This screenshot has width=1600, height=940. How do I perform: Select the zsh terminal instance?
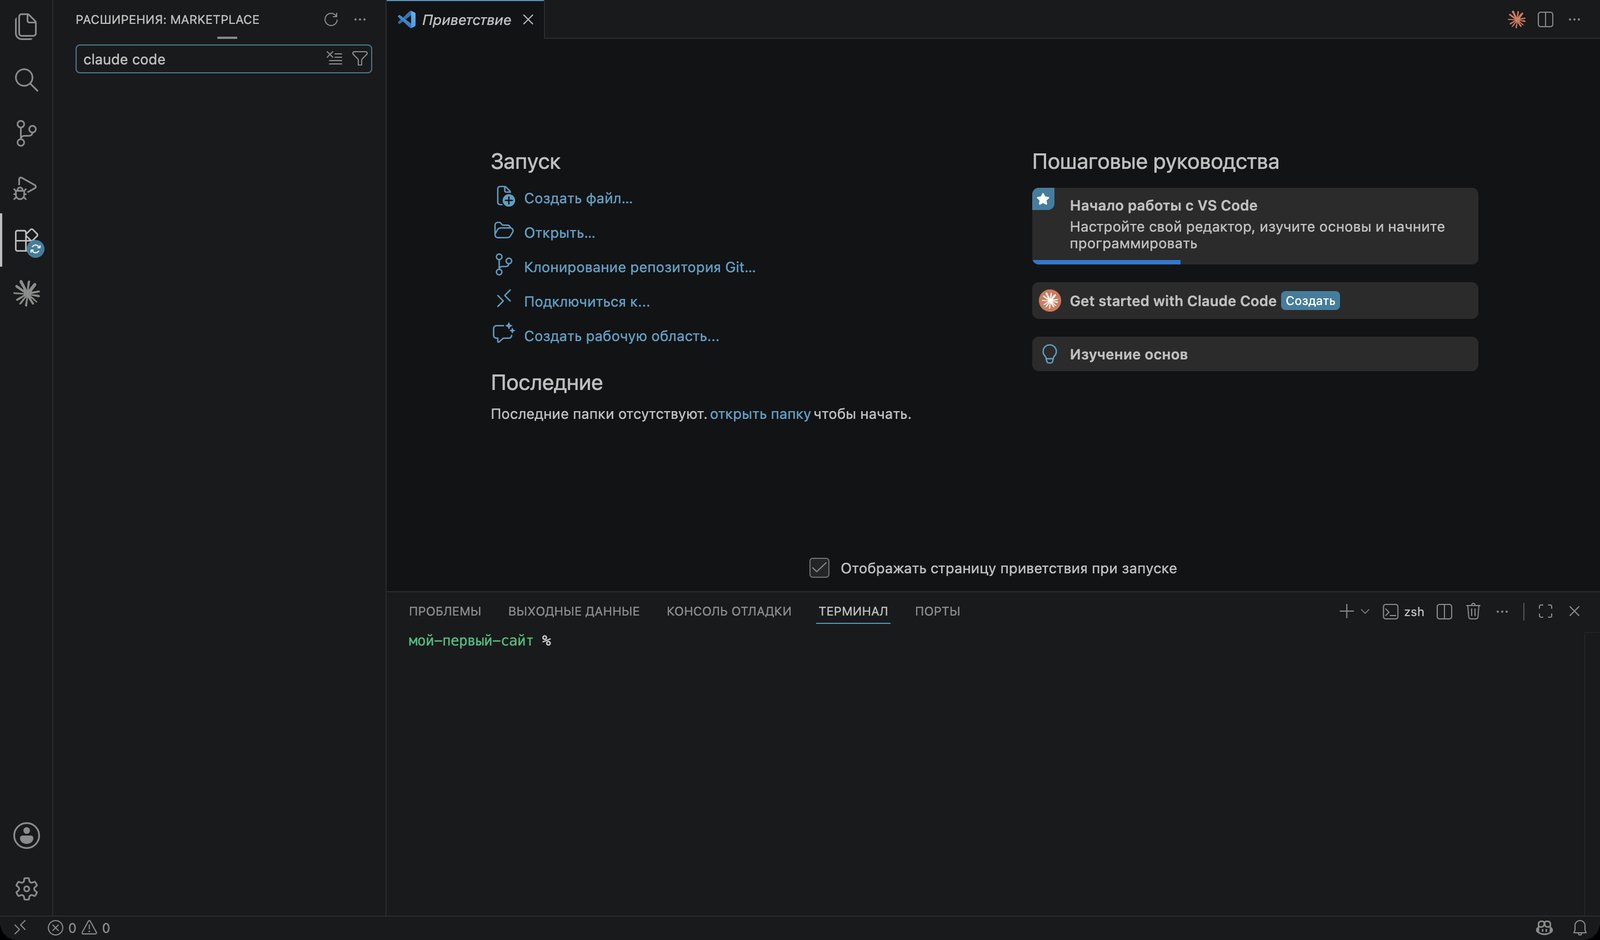coord(1403,611)
